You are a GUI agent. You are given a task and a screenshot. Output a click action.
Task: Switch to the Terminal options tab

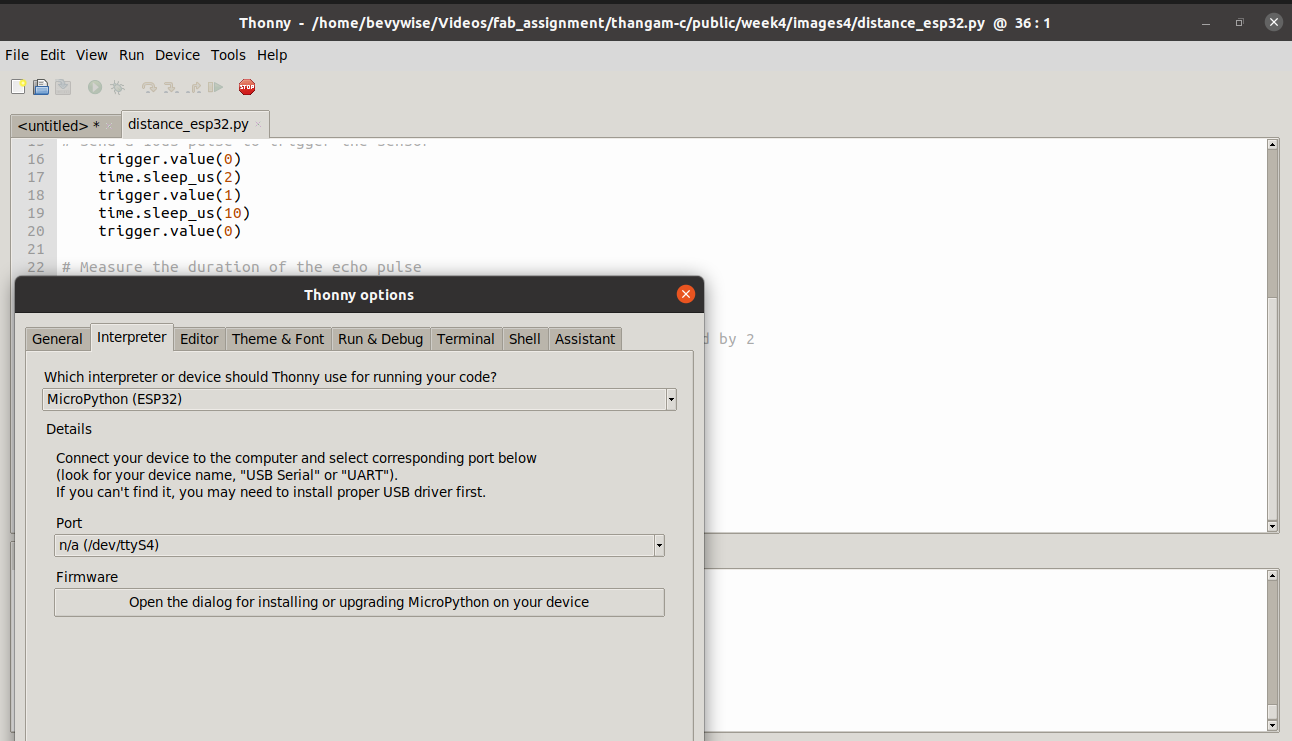[466, 339]
